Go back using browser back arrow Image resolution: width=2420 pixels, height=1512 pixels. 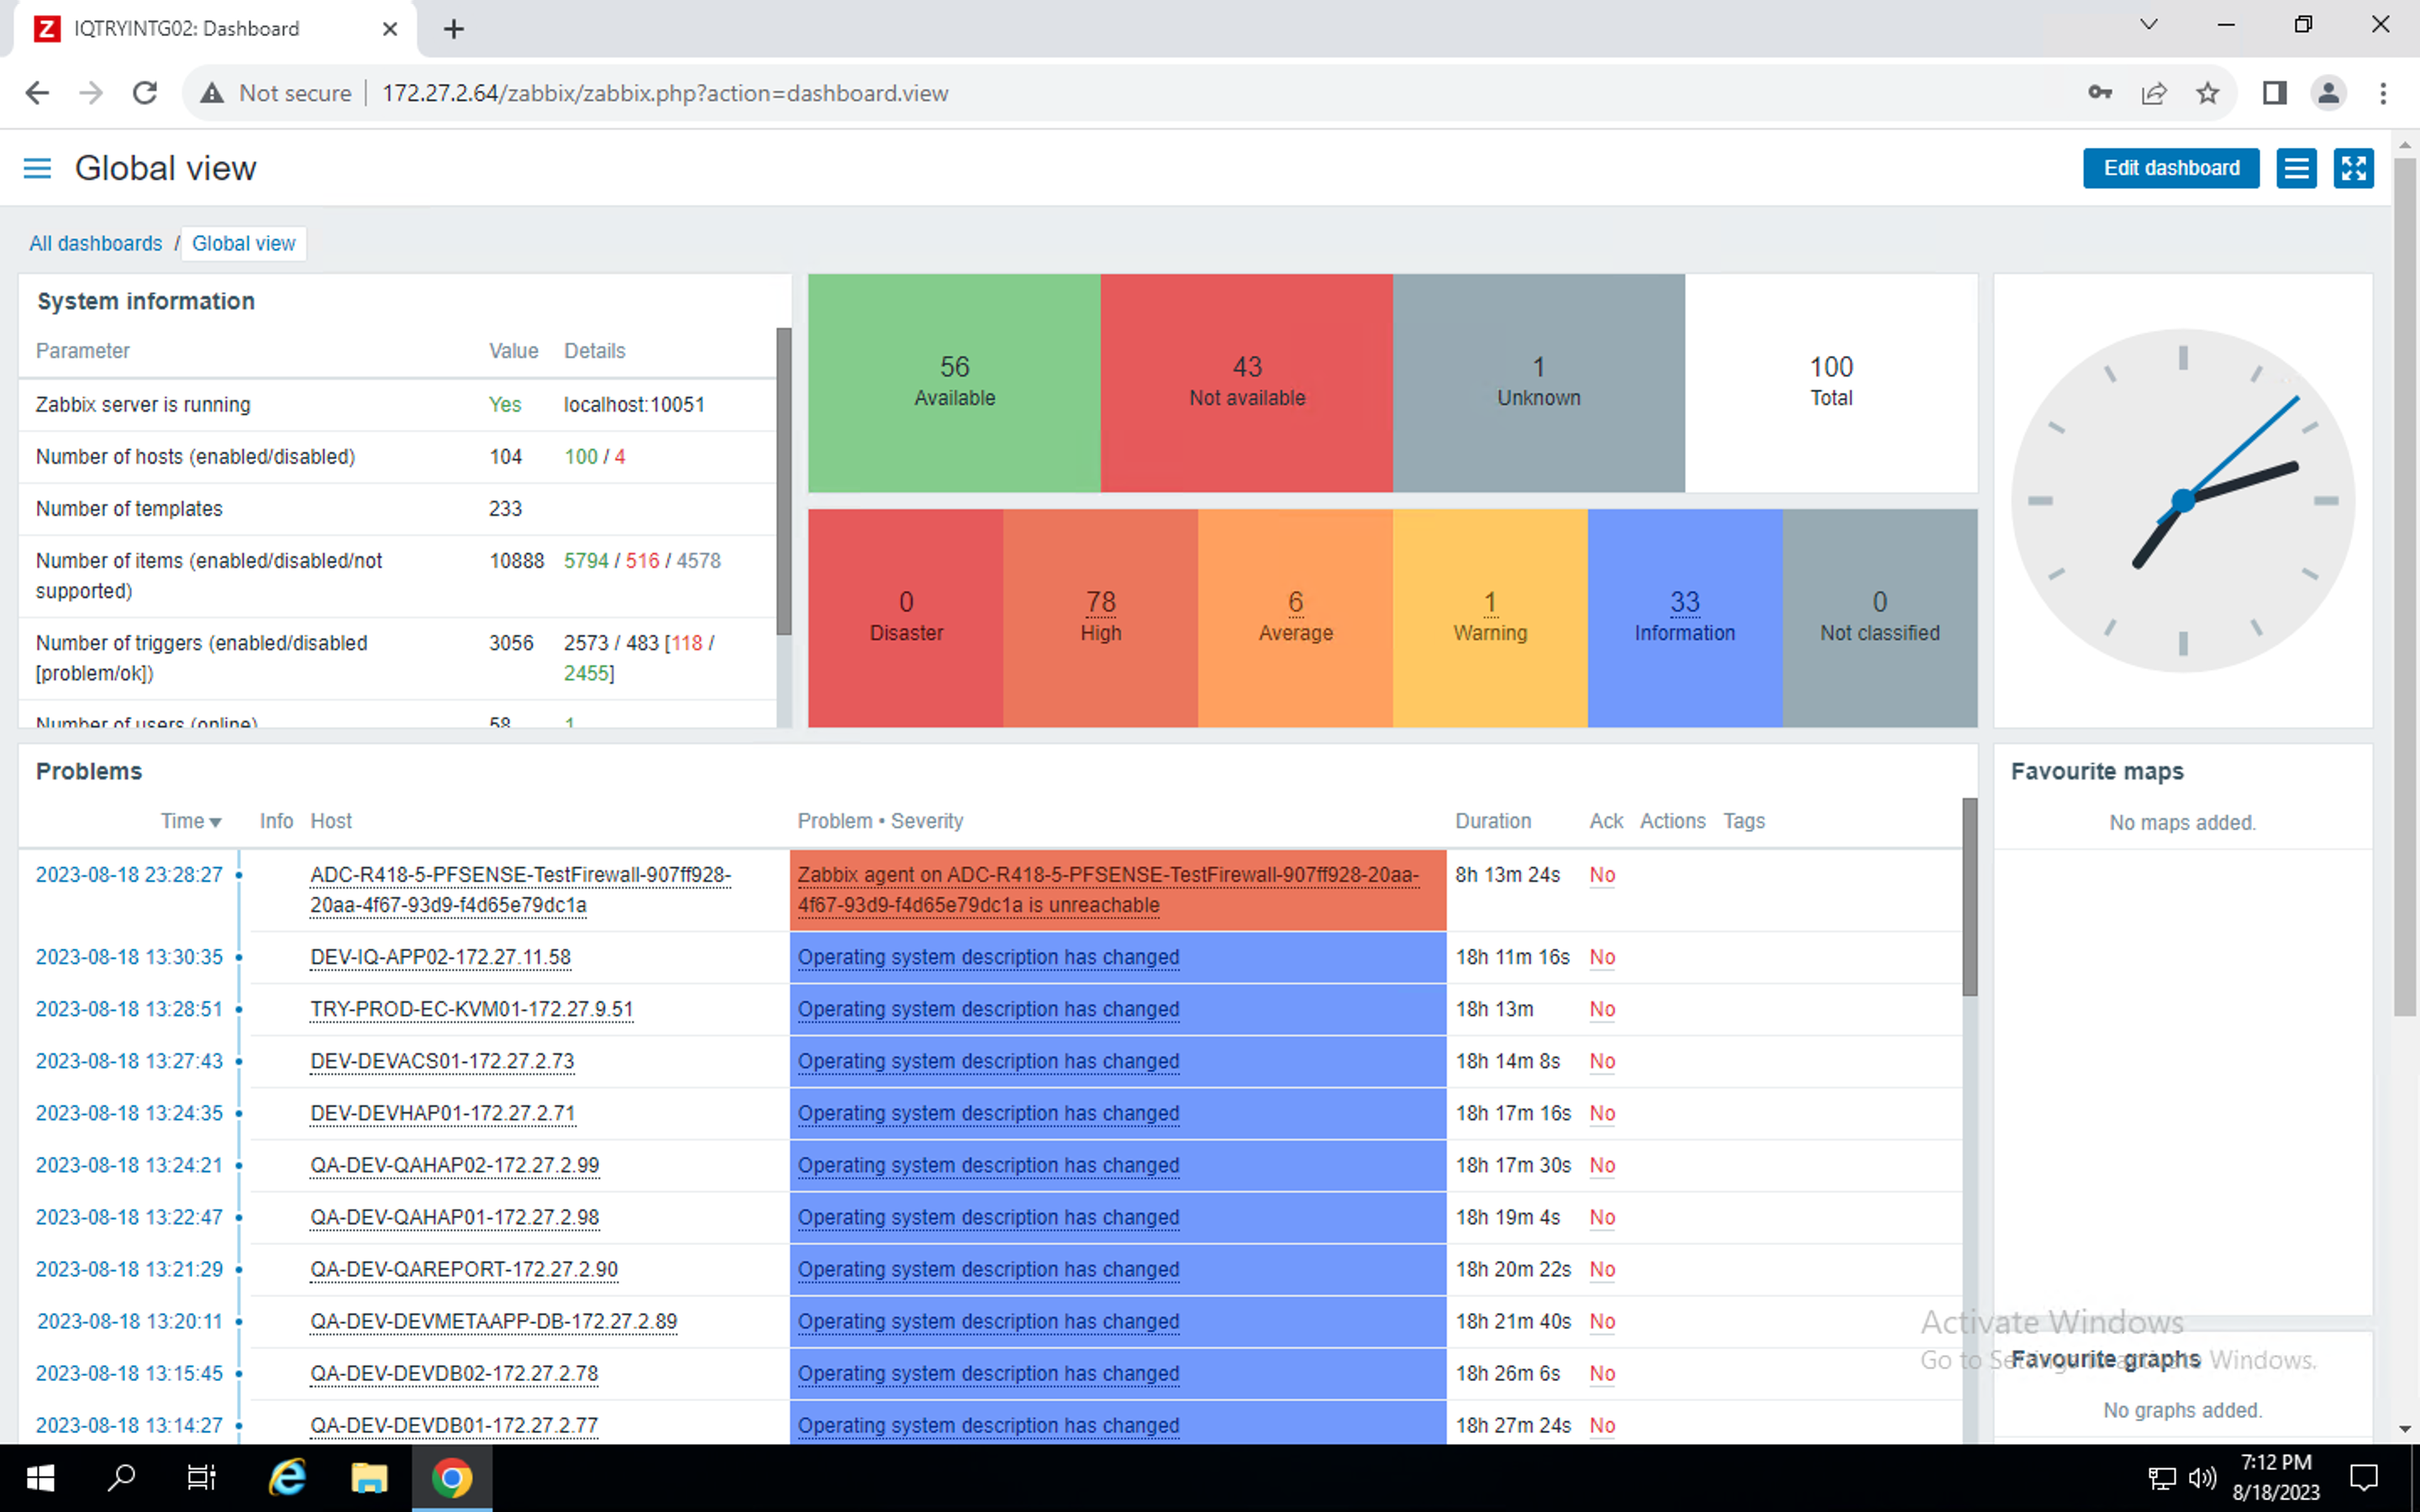(x=37, y=93)
